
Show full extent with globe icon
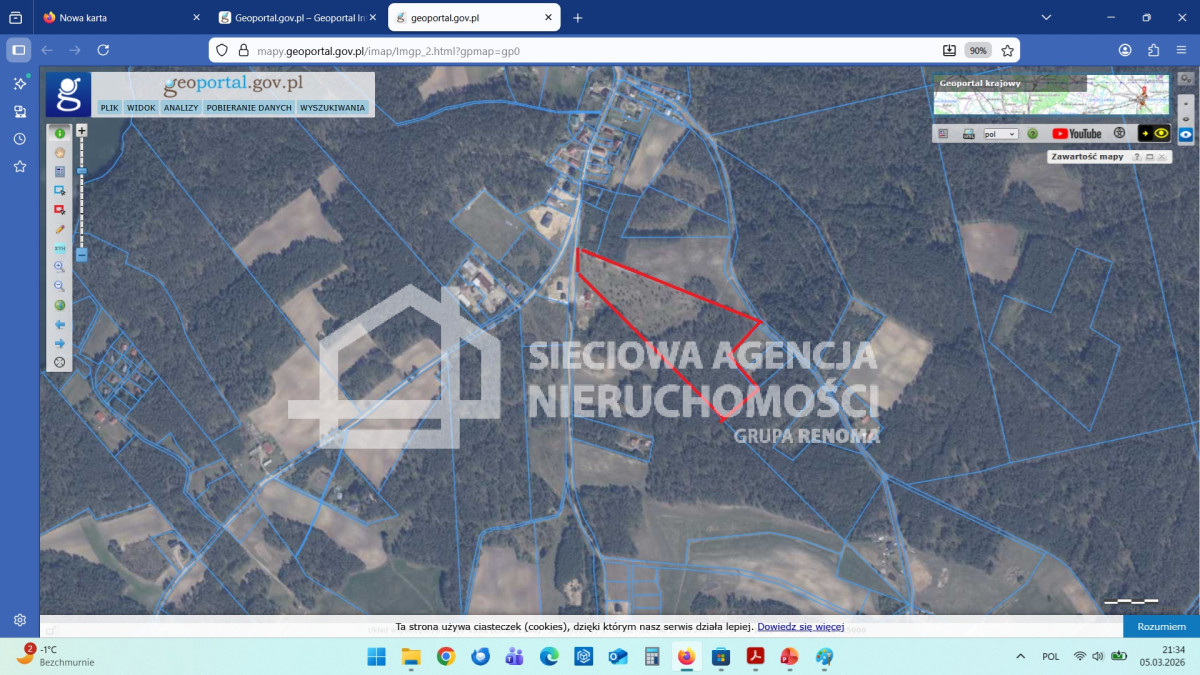pyautogui.click(x=59, y=305)
